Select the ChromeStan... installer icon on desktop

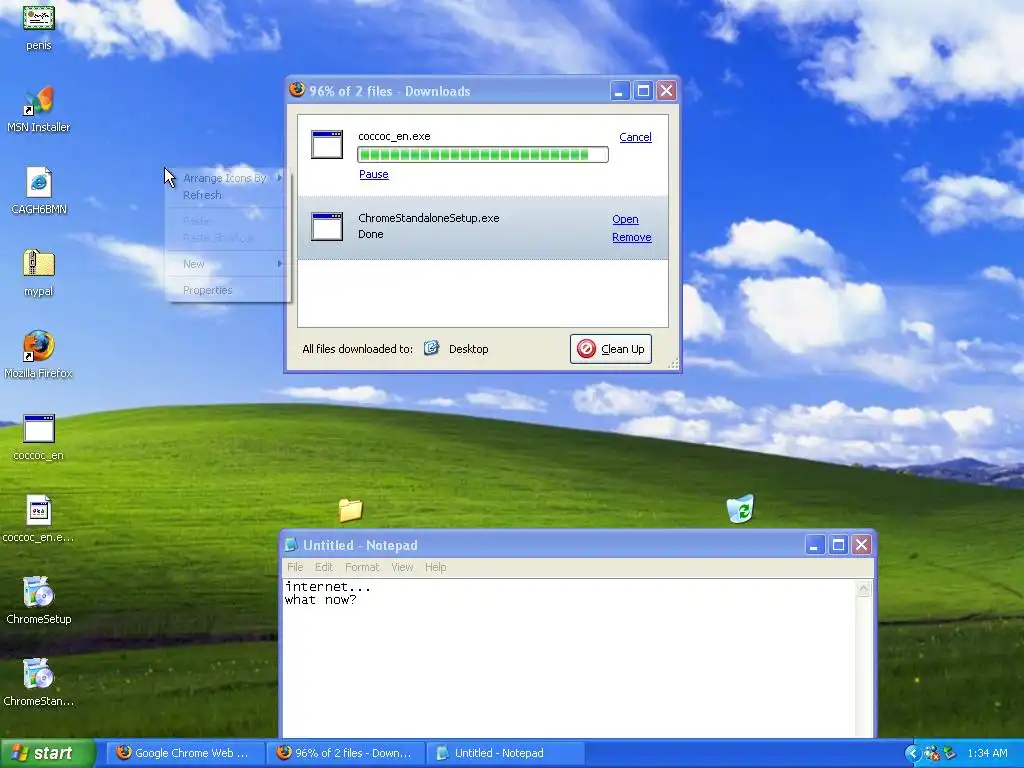coord(39,683)
